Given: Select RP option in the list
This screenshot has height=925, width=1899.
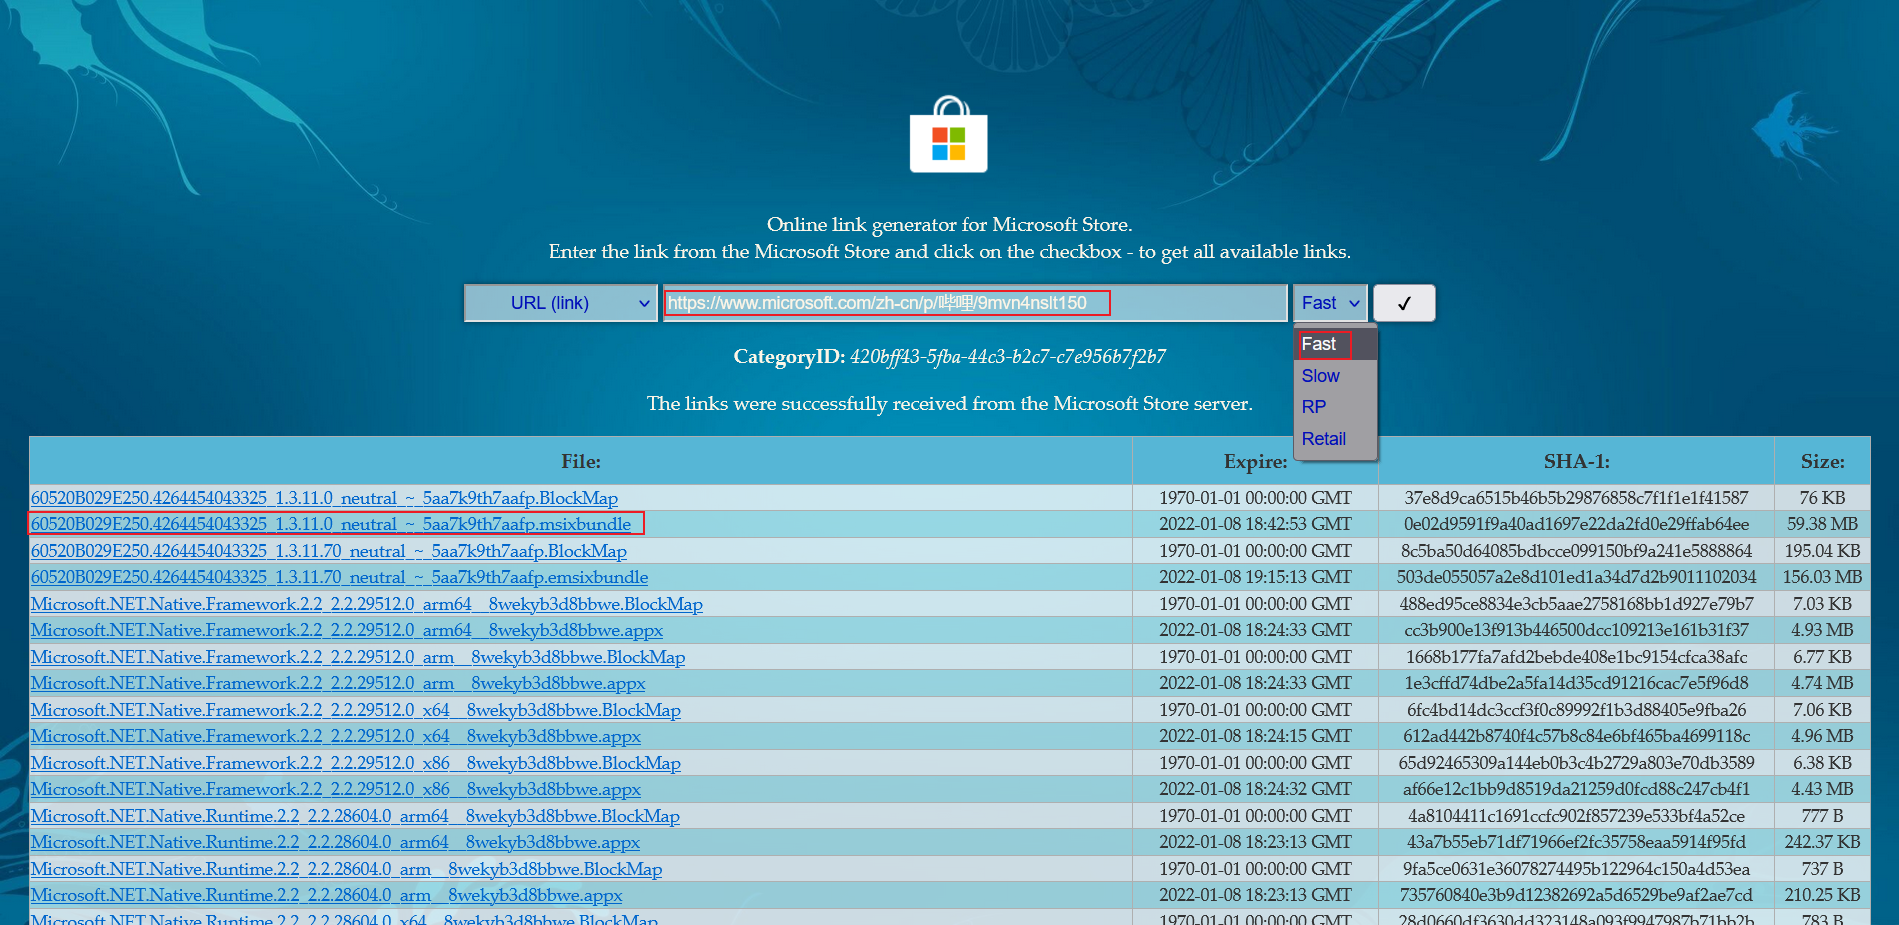Looking at the screenshot, I should click(1335, 407).
